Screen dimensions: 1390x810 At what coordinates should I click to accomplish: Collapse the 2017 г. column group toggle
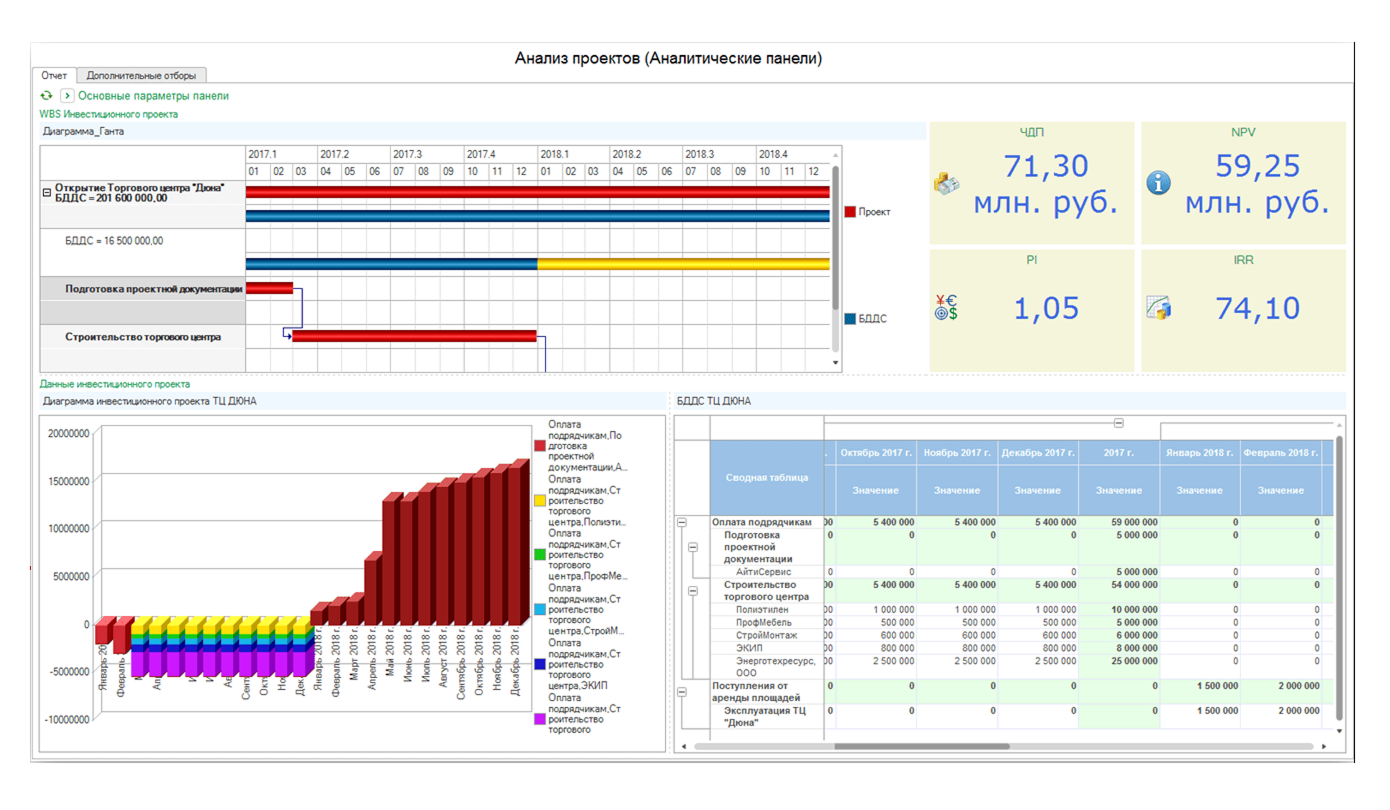pyautogui.click(x=1119, y=423)
